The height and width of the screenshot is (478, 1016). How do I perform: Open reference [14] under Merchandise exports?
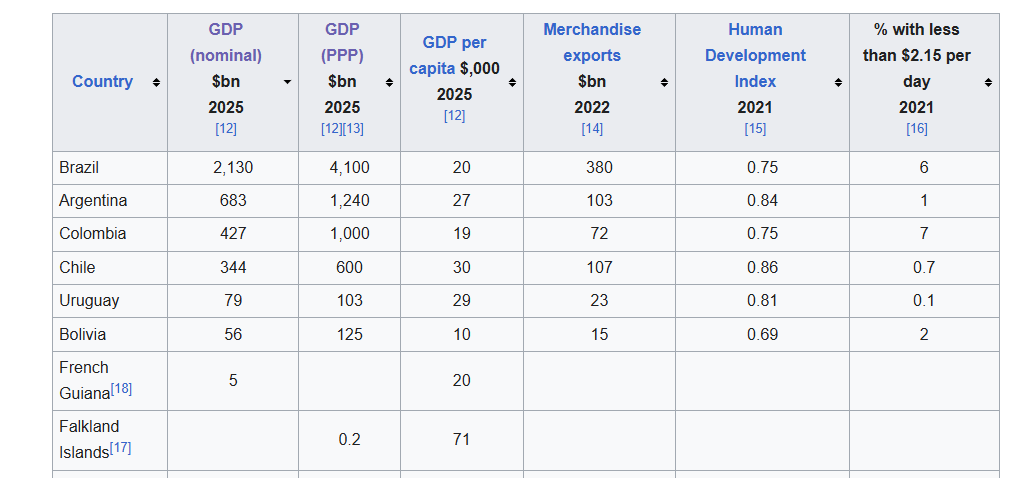click(x=592, y=128)
